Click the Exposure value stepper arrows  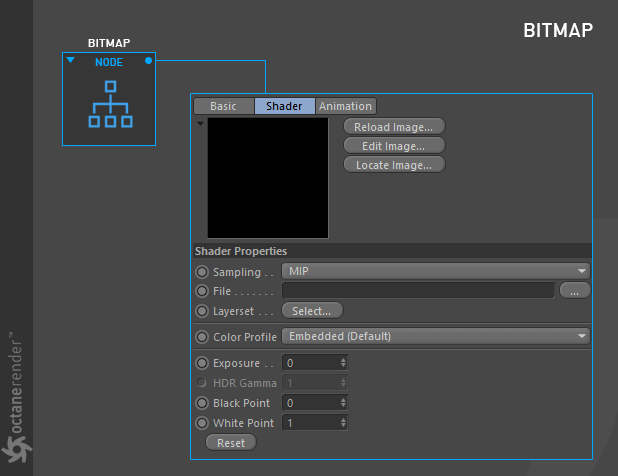[x=343, y=363]
